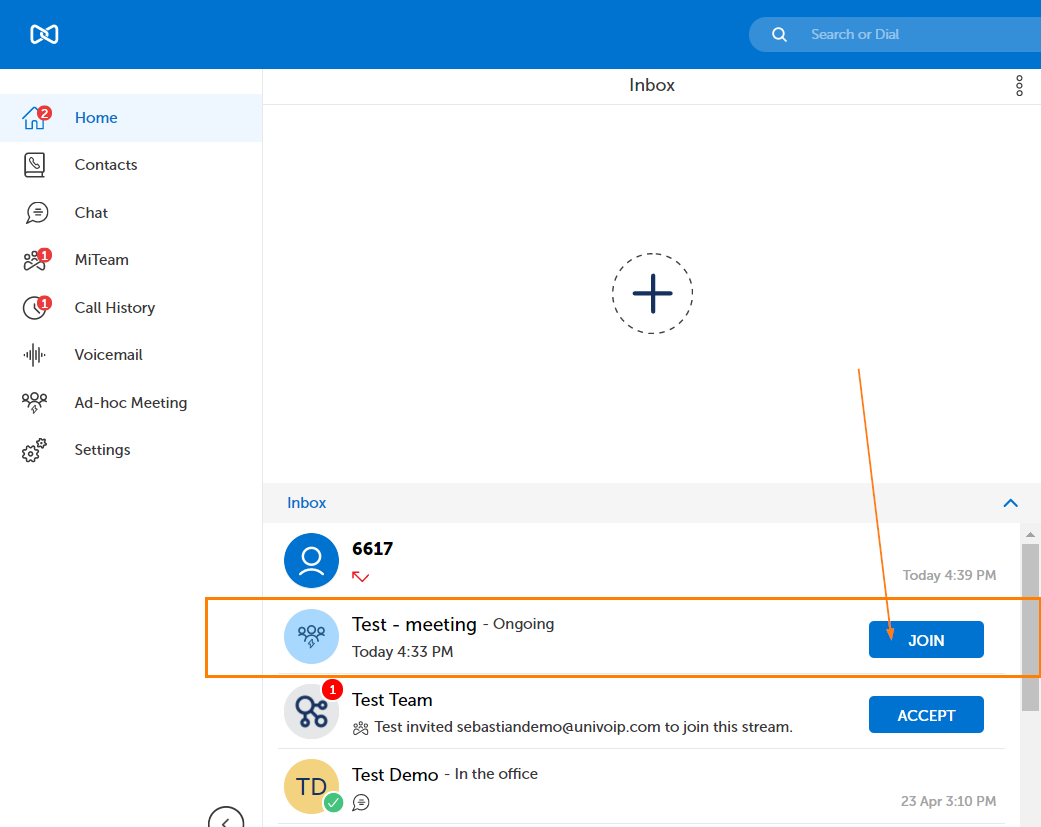Click the MiTeam icon with badge
The height and width of the screenshot is (827, 1041).
pyautogui.click(x=36, y=260)
